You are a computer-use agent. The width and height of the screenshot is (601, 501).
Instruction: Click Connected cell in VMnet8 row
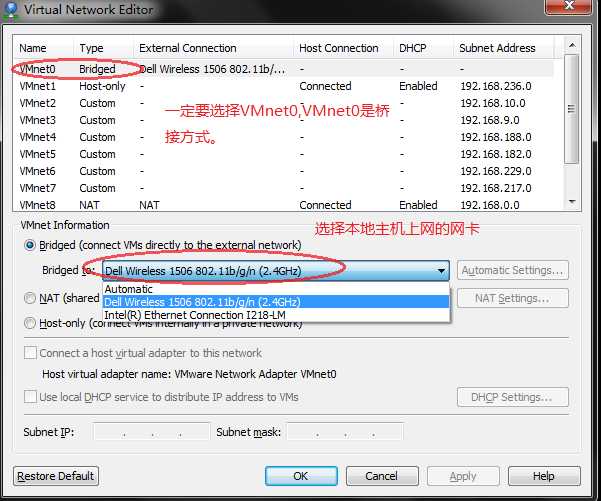point(325,205)
